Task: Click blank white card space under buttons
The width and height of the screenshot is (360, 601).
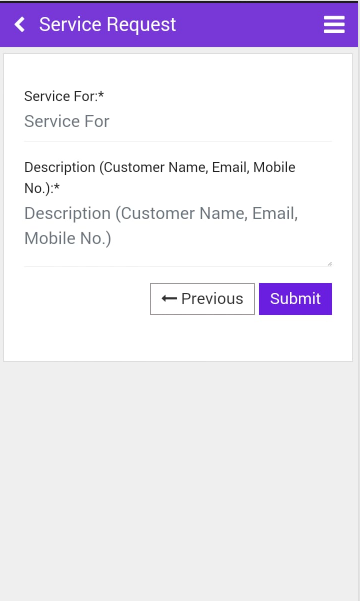Action: 178,338
